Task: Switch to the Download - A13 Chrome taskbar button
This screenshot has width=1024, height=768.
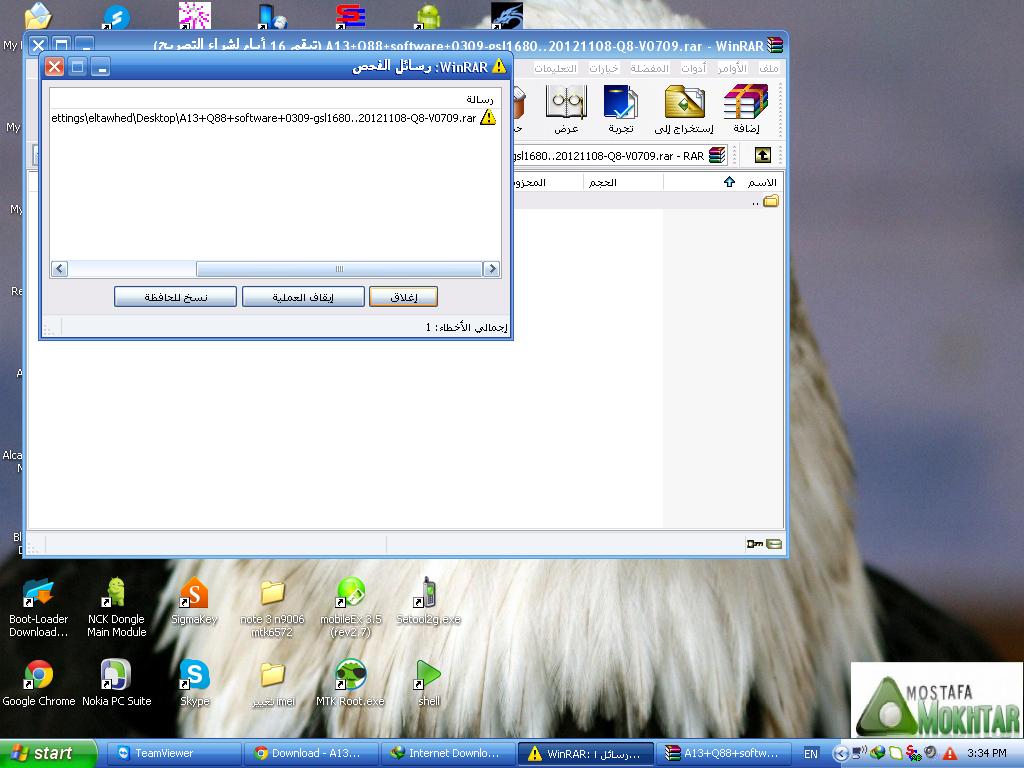Action: coord(311,753)
